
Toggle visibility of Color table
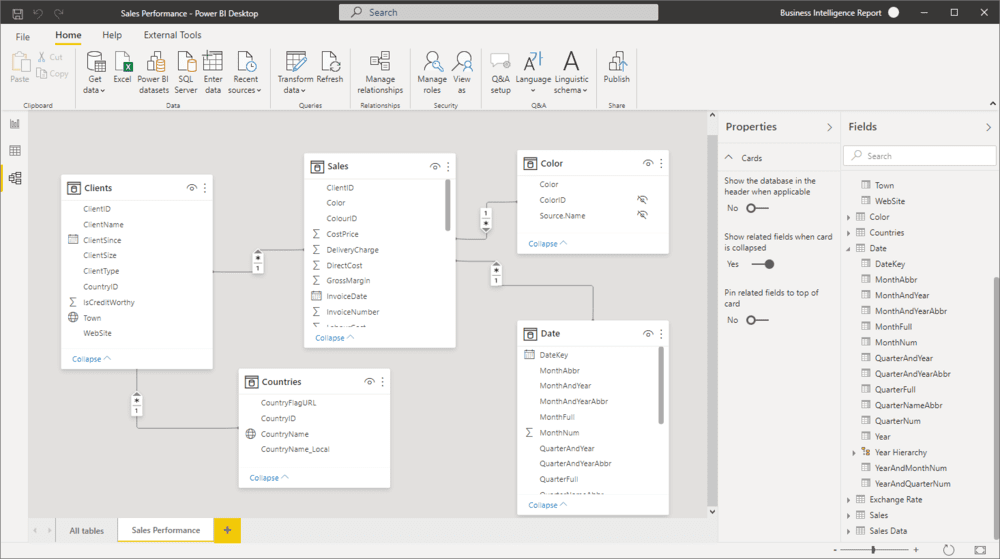pos(648,164)
